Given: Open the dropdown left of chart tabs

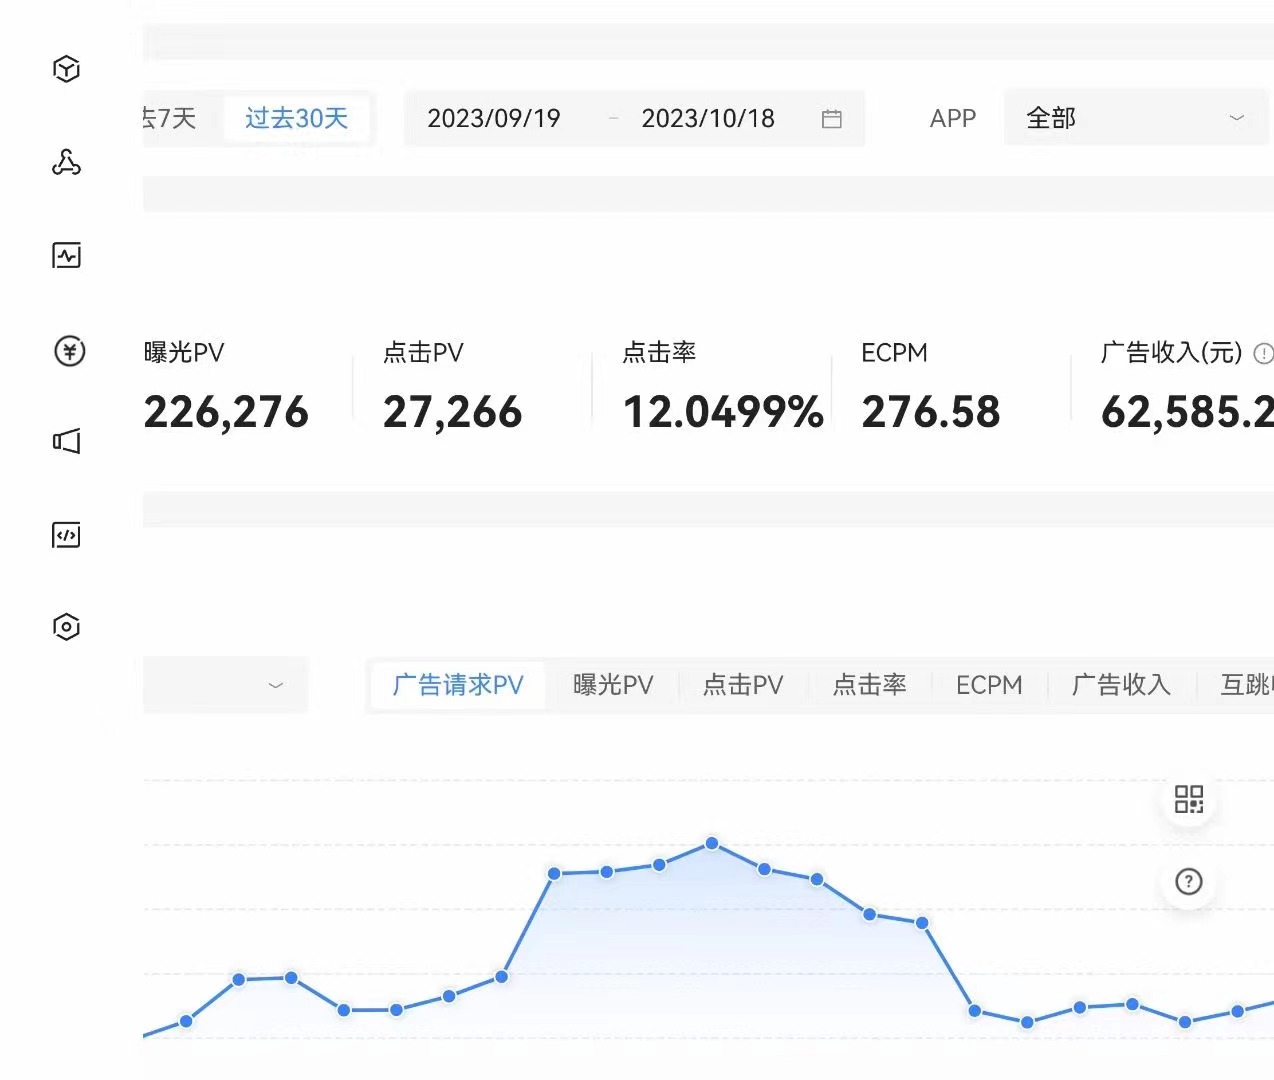Looking at the screenshot, I should pos(225,685).
